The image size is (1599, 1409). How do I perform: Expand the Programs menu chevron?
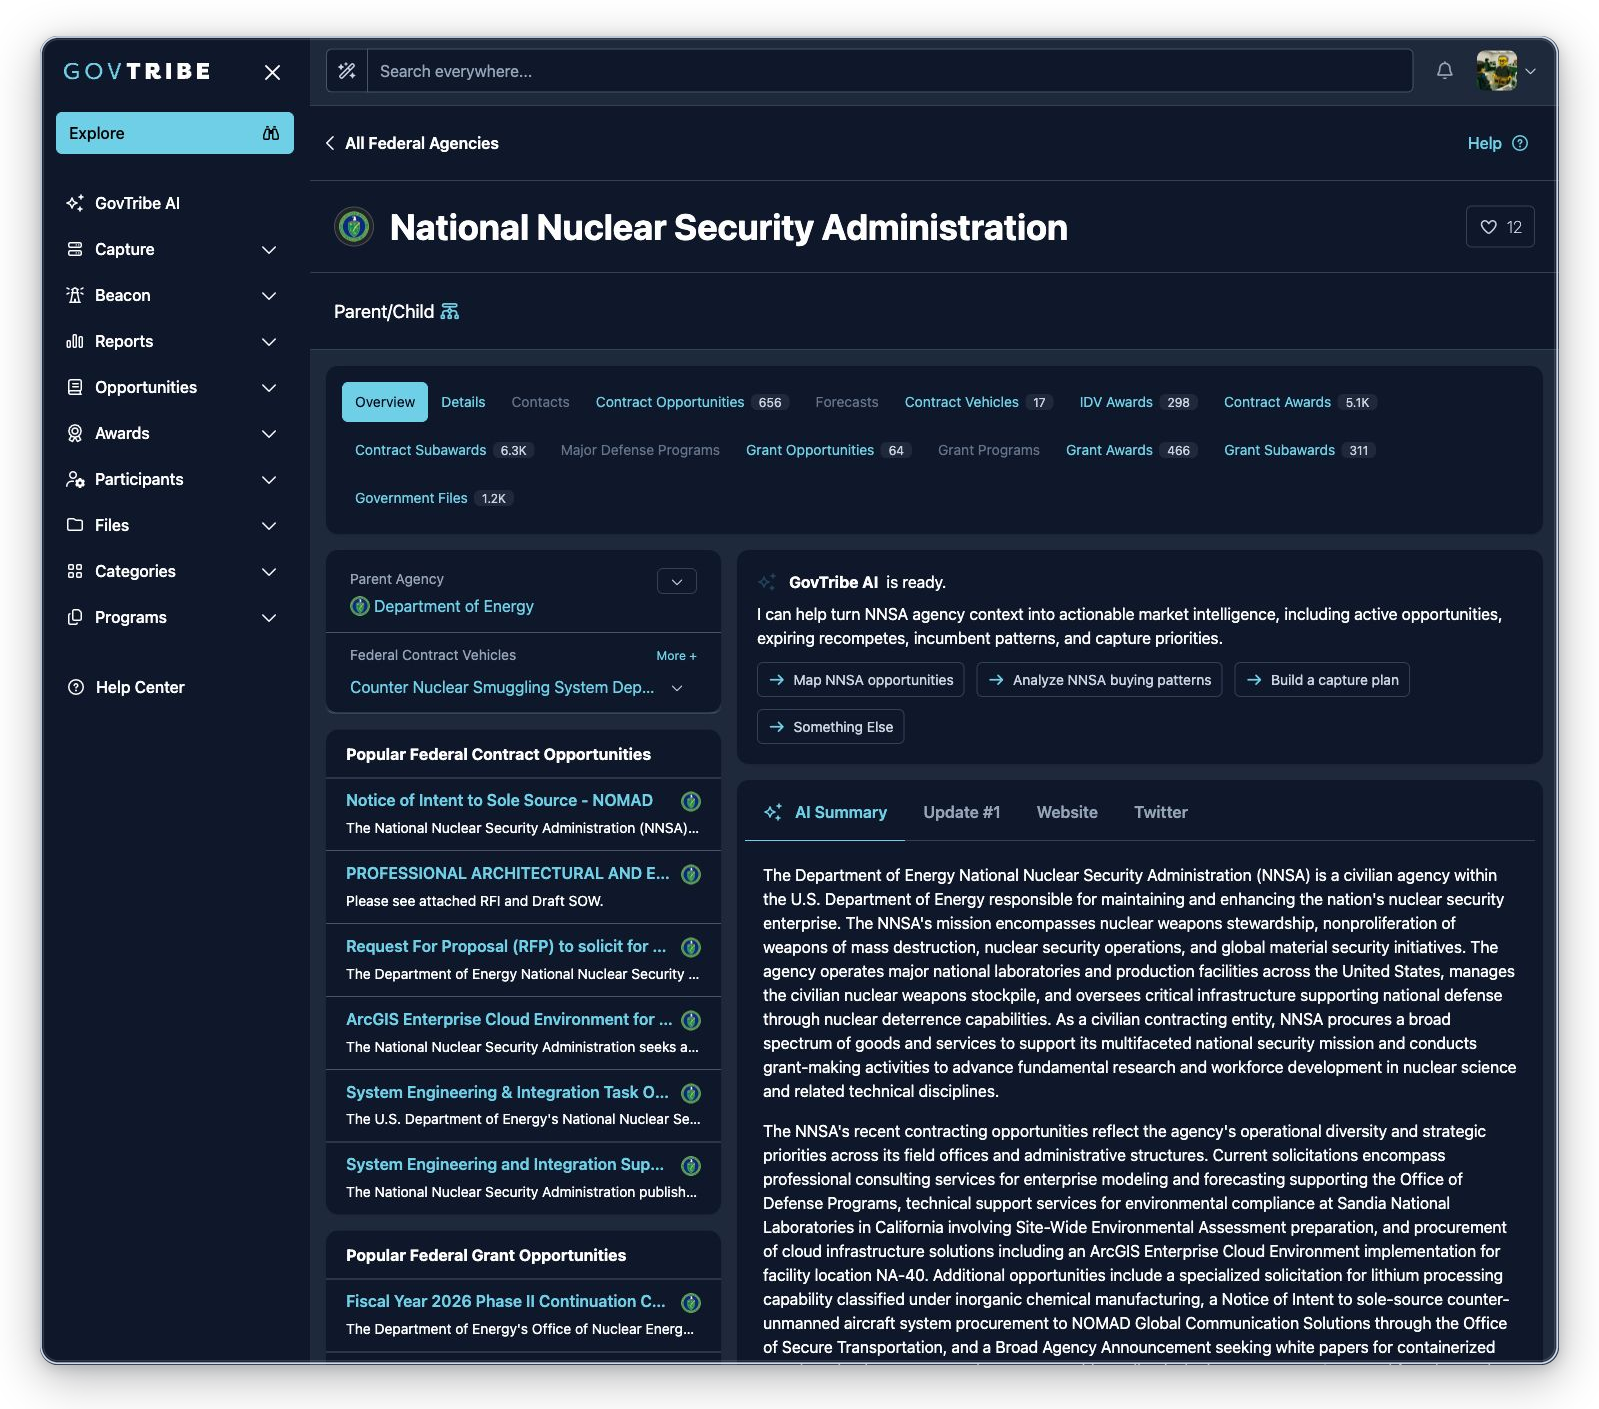(269, 617)
